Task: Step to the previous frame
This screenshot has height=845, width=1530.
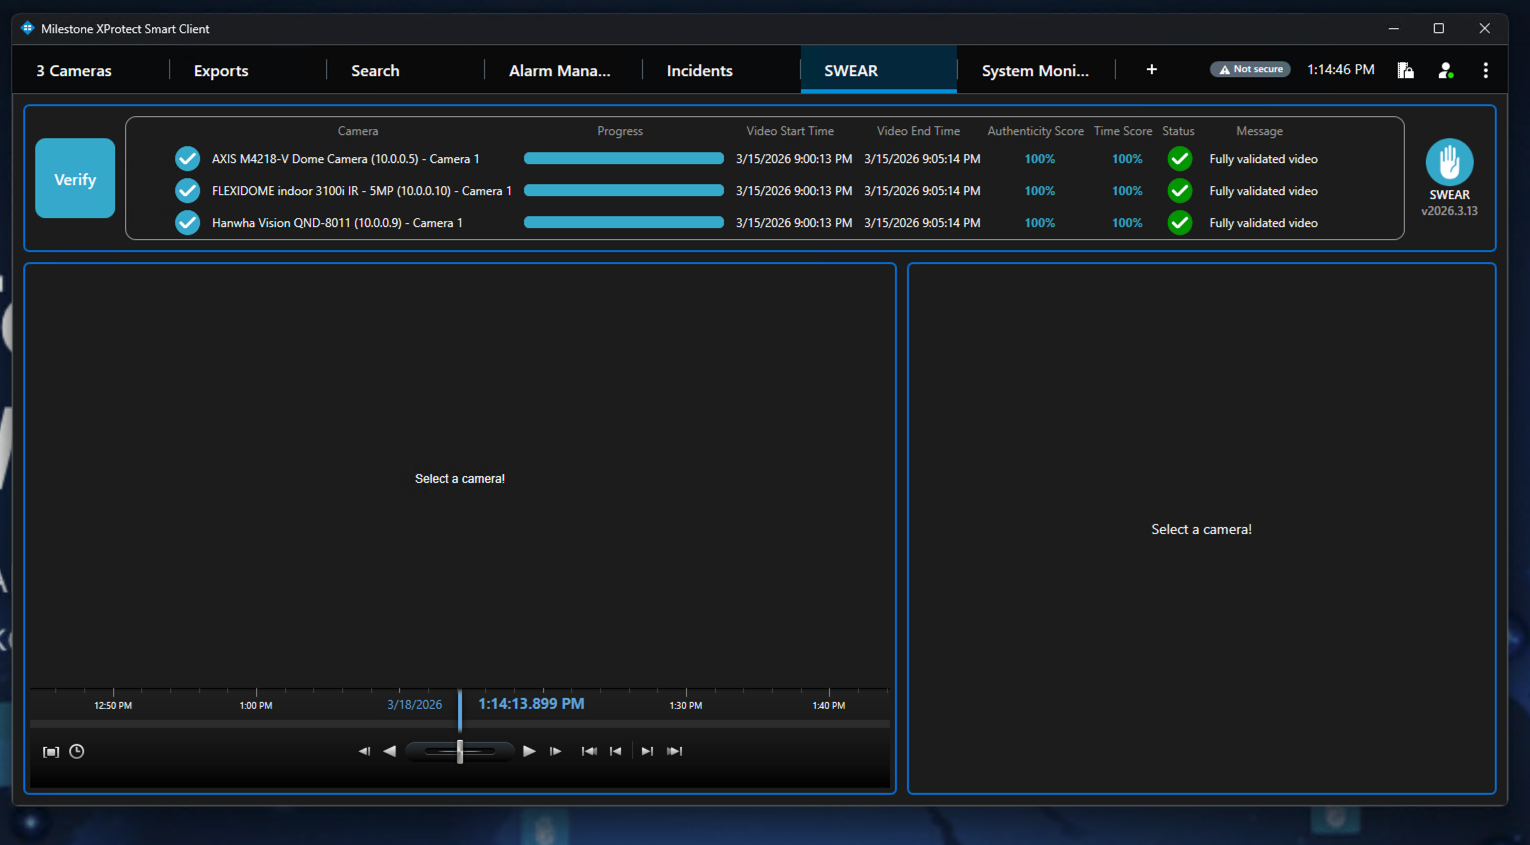Action: pos(364,751)
